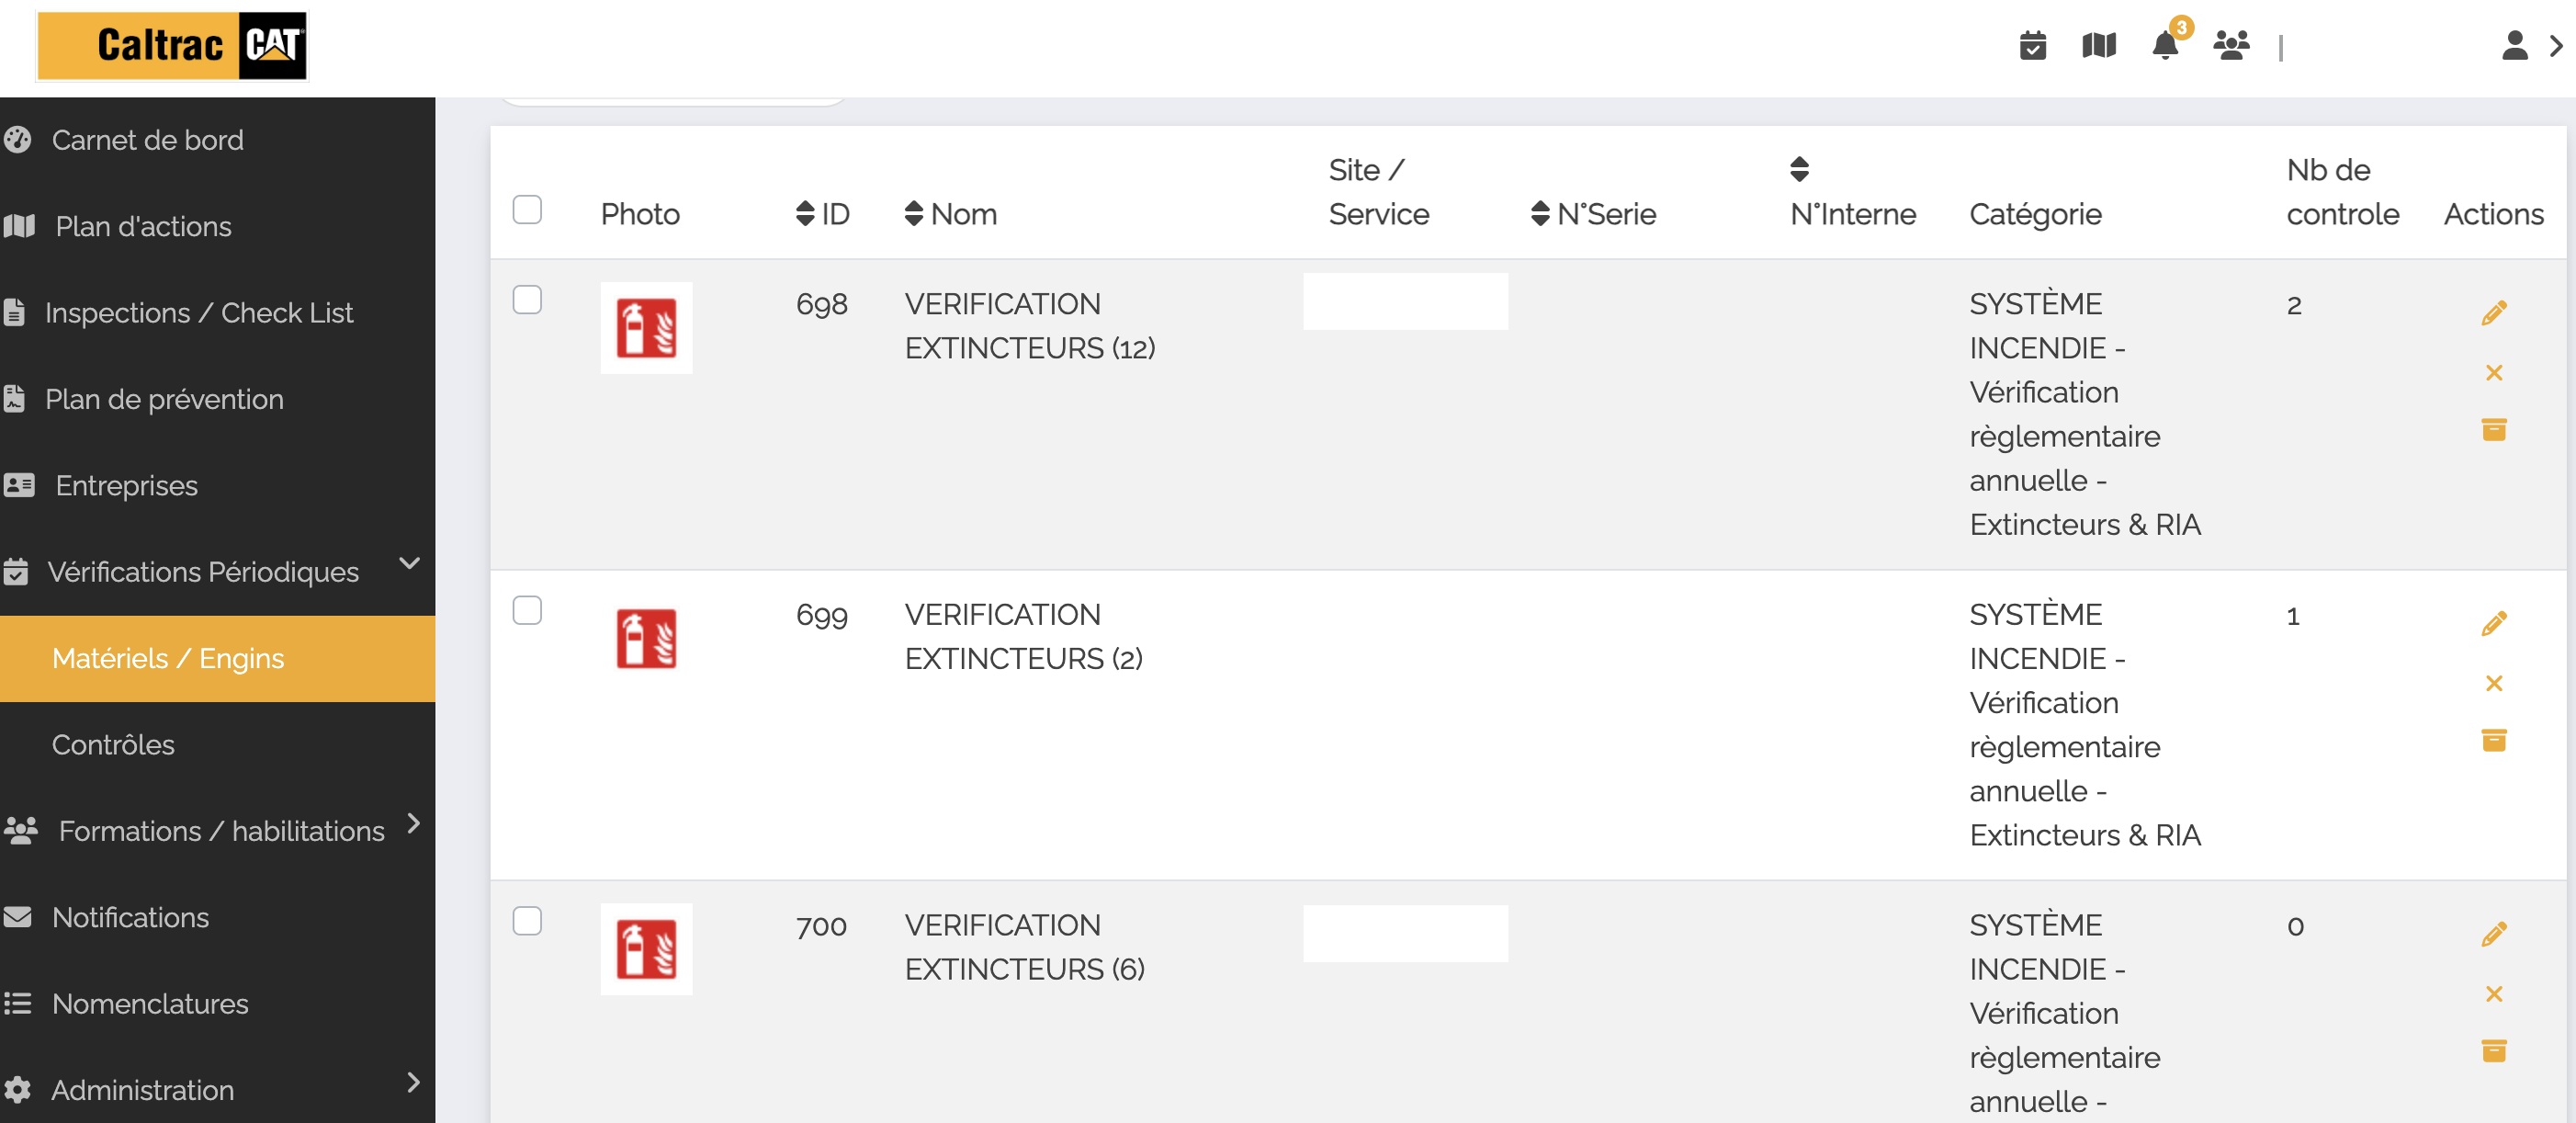The height and width of the screenshot is (1123, 2576).
Task: Sort the table by ID column
Action: pyautogui.click(x=821, y=214)
